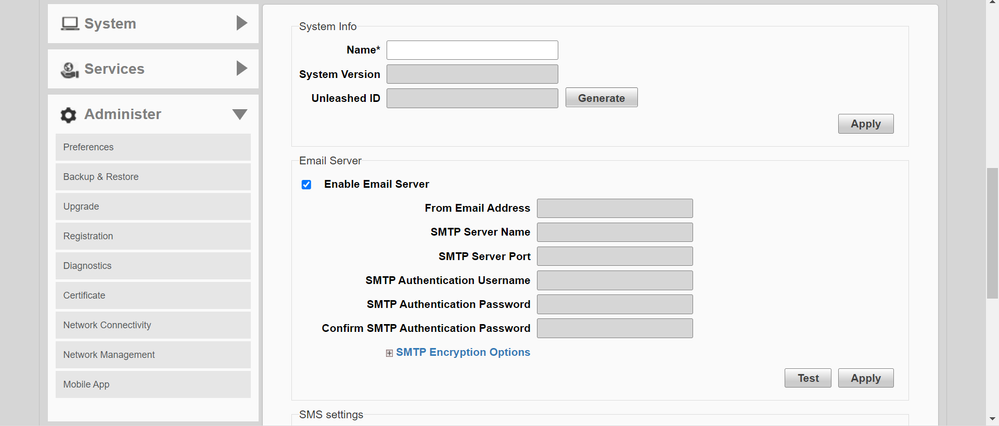
Task: Expand the Services section arrow
Action: tap(241, 69)
